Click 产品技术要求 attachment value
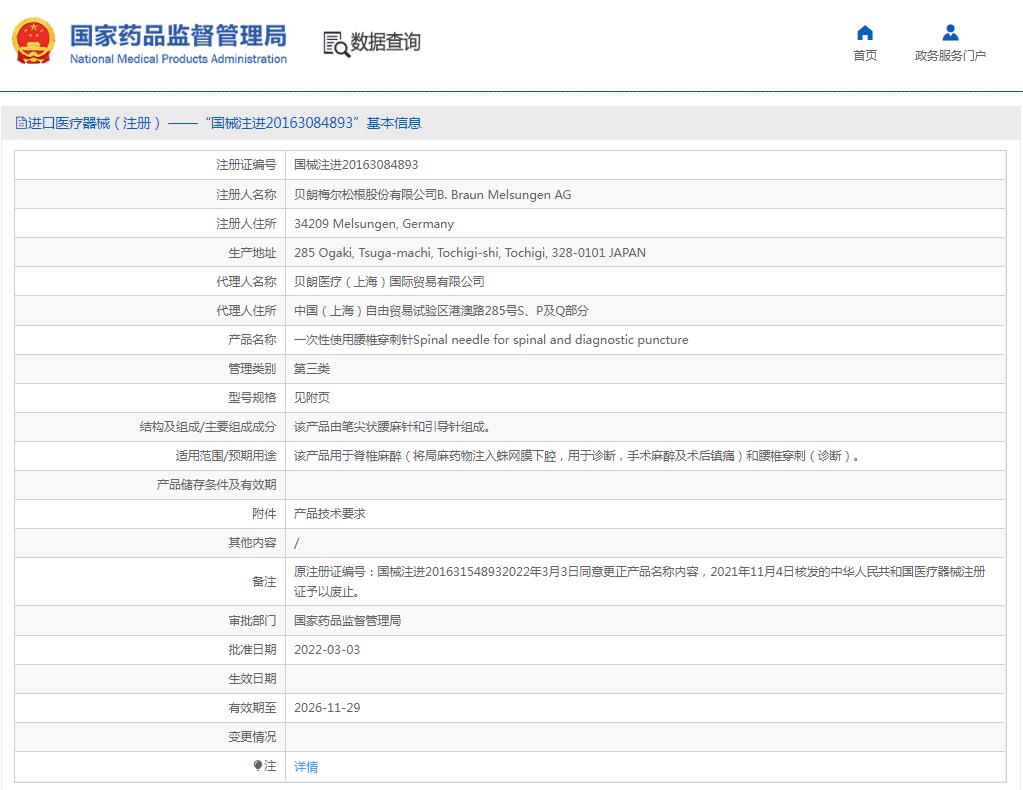The height and width of the screenshot is (790, 1023). click(329, 514)
